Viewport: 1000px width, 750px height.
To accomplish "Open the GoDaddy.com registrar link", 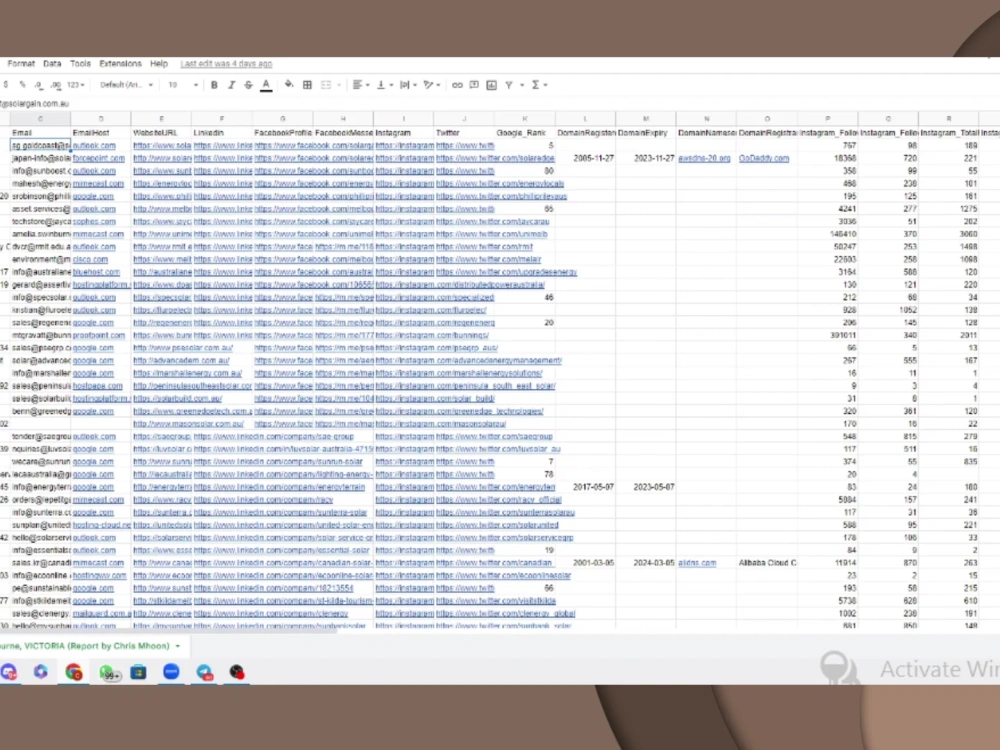I will (764, 158).
